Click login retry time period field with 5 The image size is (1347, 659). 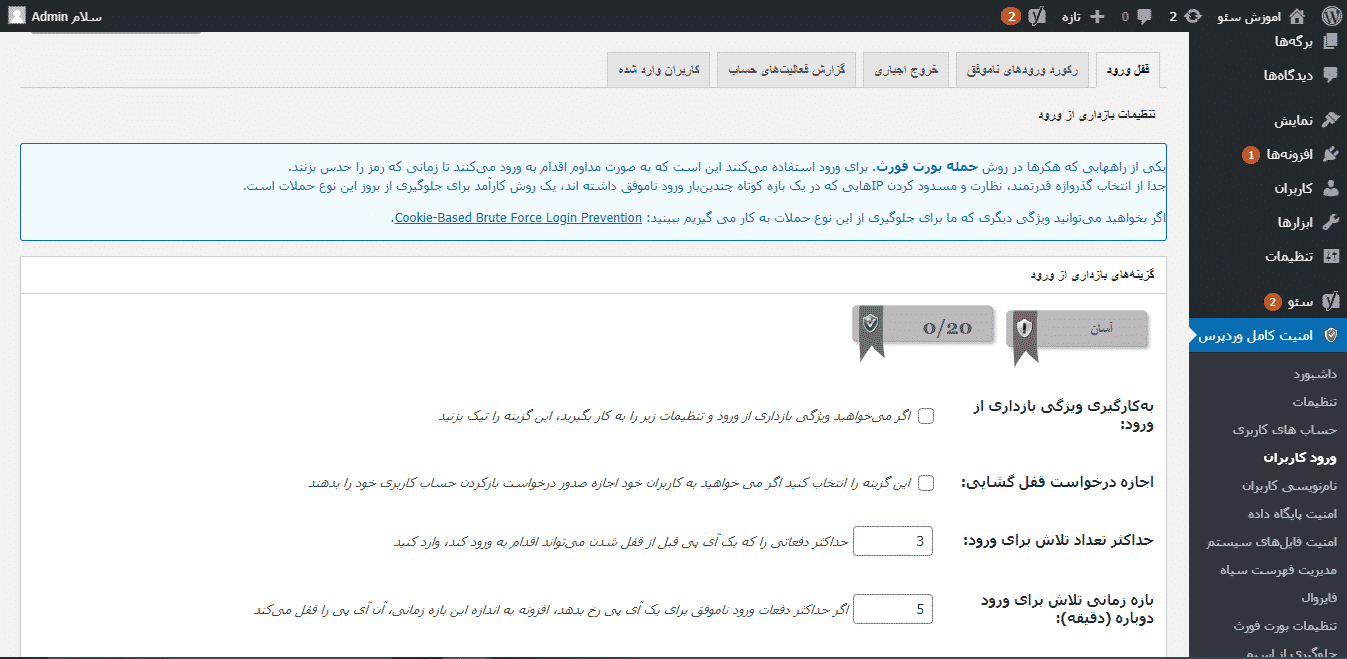(893, 608)
